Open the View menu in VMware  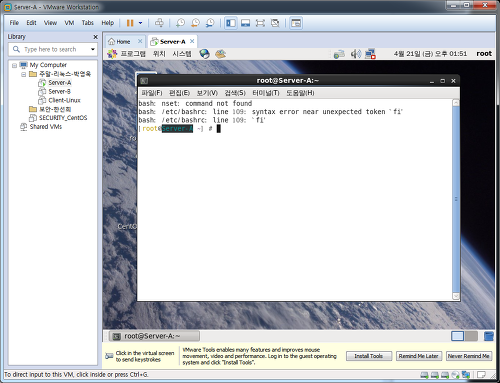coord(50,23)
